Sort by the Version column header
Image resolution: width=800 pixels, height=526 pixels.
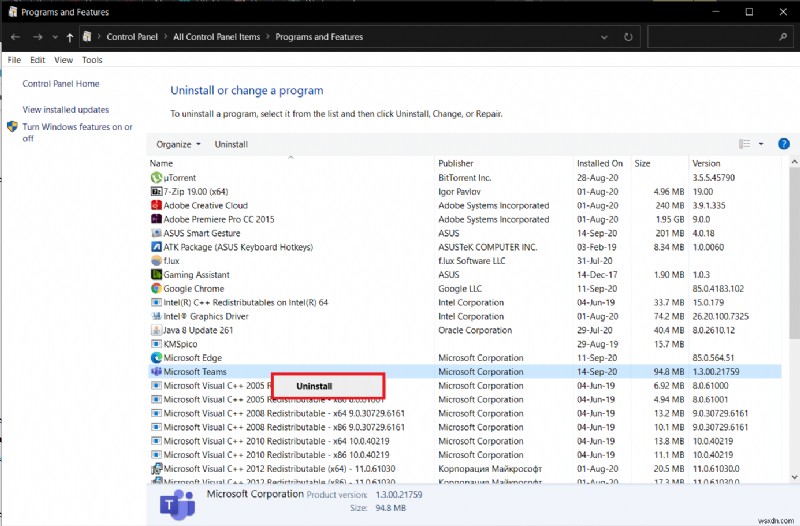[706, 163]
